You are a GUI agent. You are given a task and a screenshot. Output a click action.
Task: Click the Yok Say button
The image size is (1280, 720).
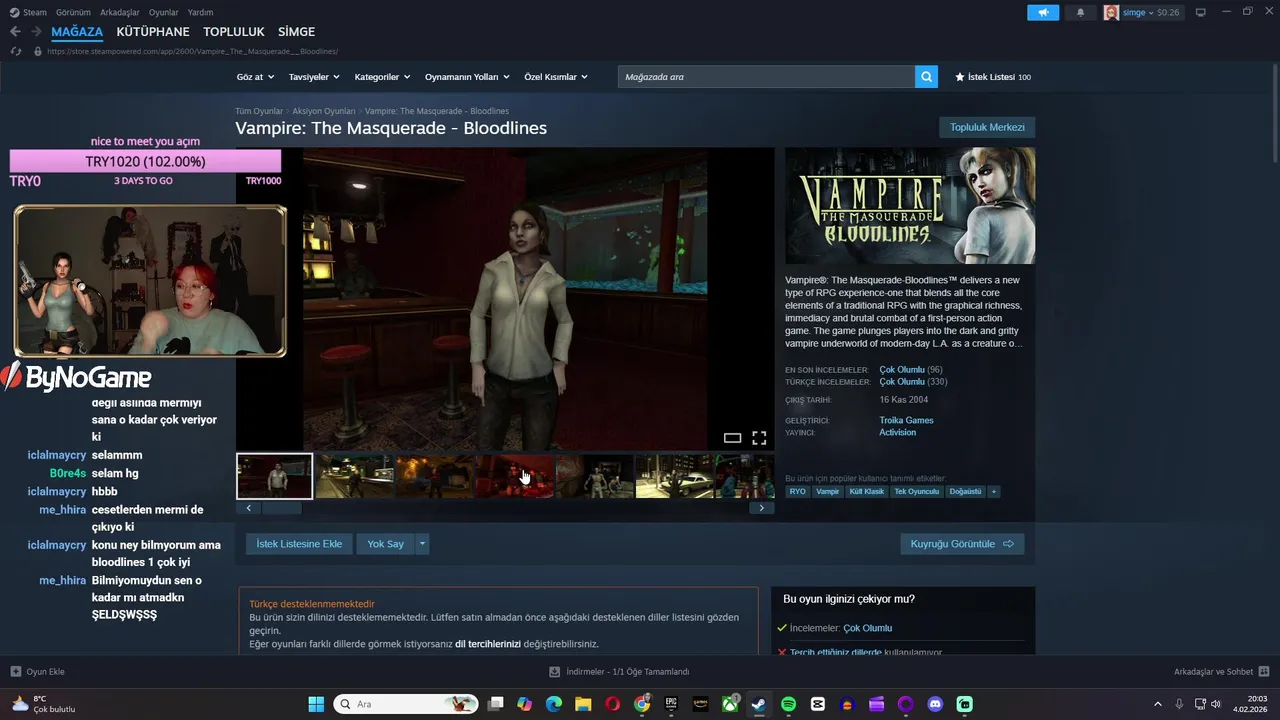(x=385, y=544)
